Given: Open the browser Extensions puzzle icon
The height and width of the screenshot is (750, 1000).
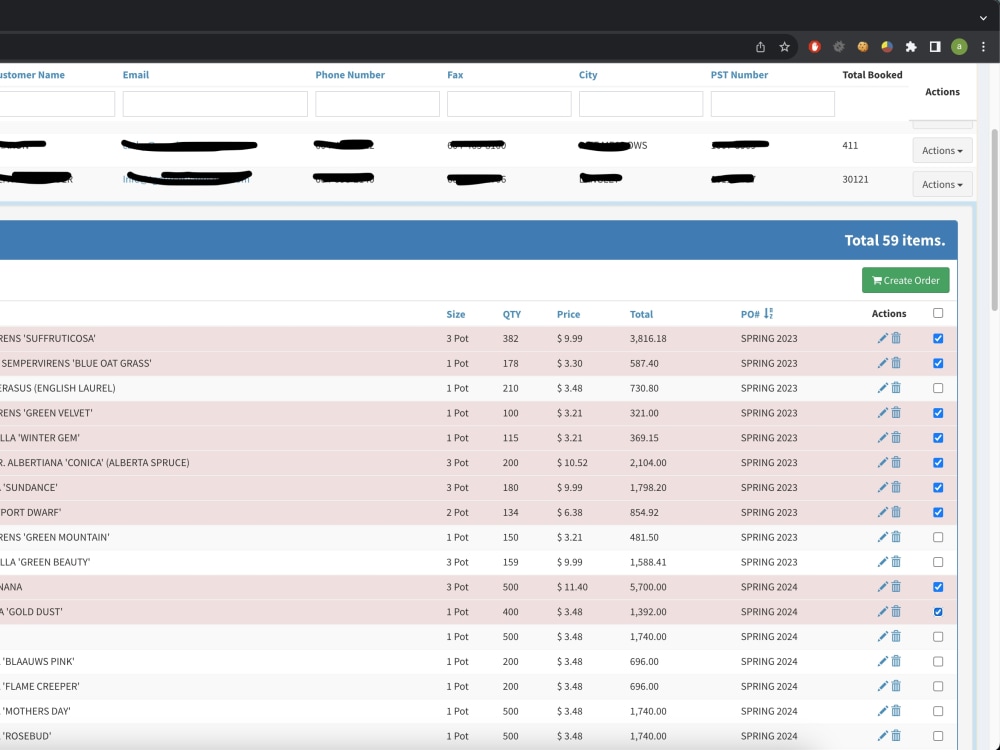Looking at the screenshot, I should click(911, 46).
